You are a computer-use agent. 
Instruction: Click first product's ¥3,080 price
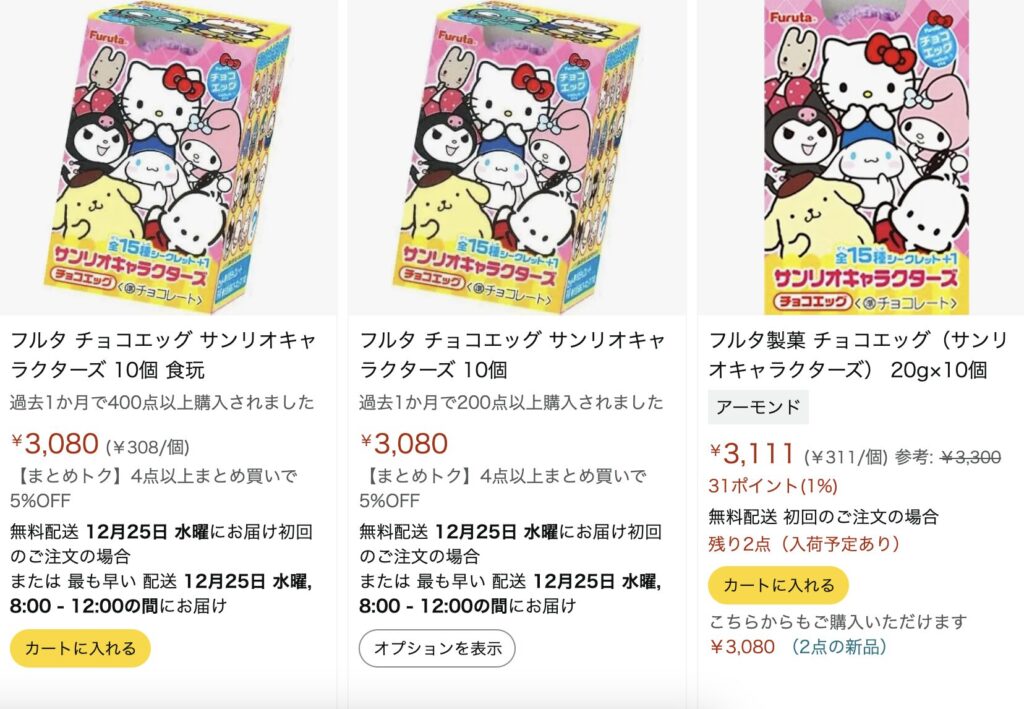pyautogui.click(x=55, y=444)
